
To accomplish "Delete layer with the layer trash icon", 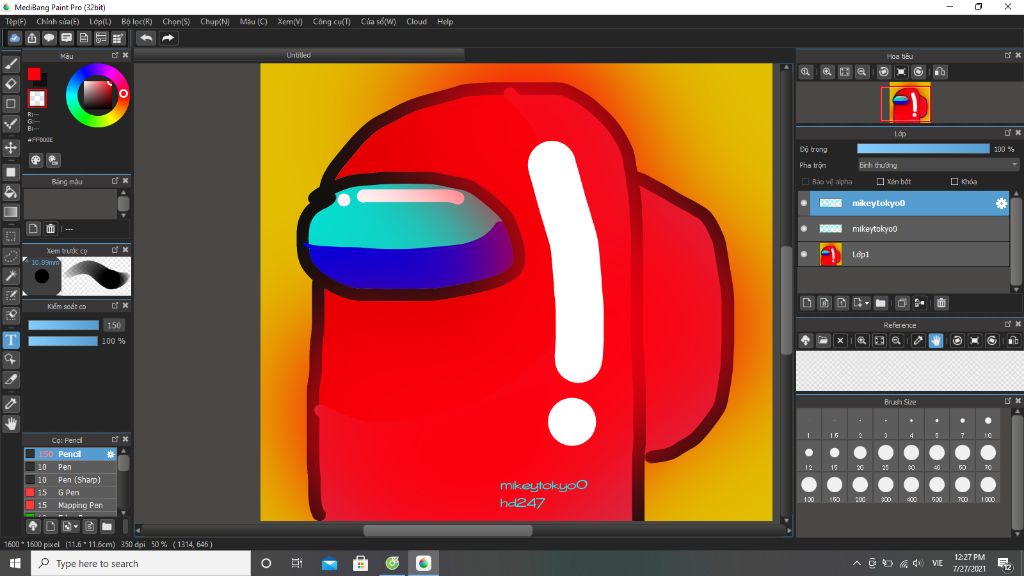I will (x=941, y=303).
